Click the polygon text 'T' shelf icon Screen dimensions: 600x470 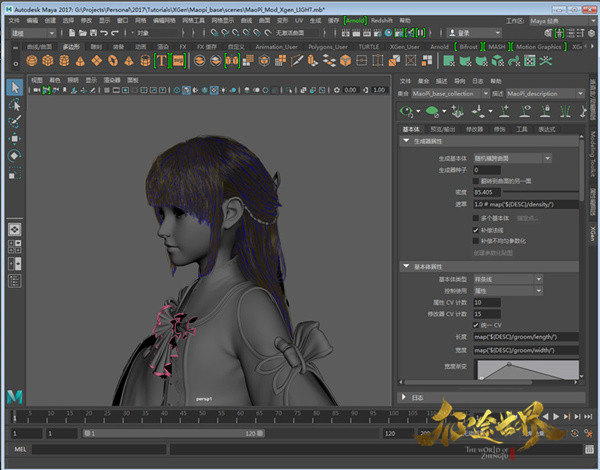click(161, 60)
